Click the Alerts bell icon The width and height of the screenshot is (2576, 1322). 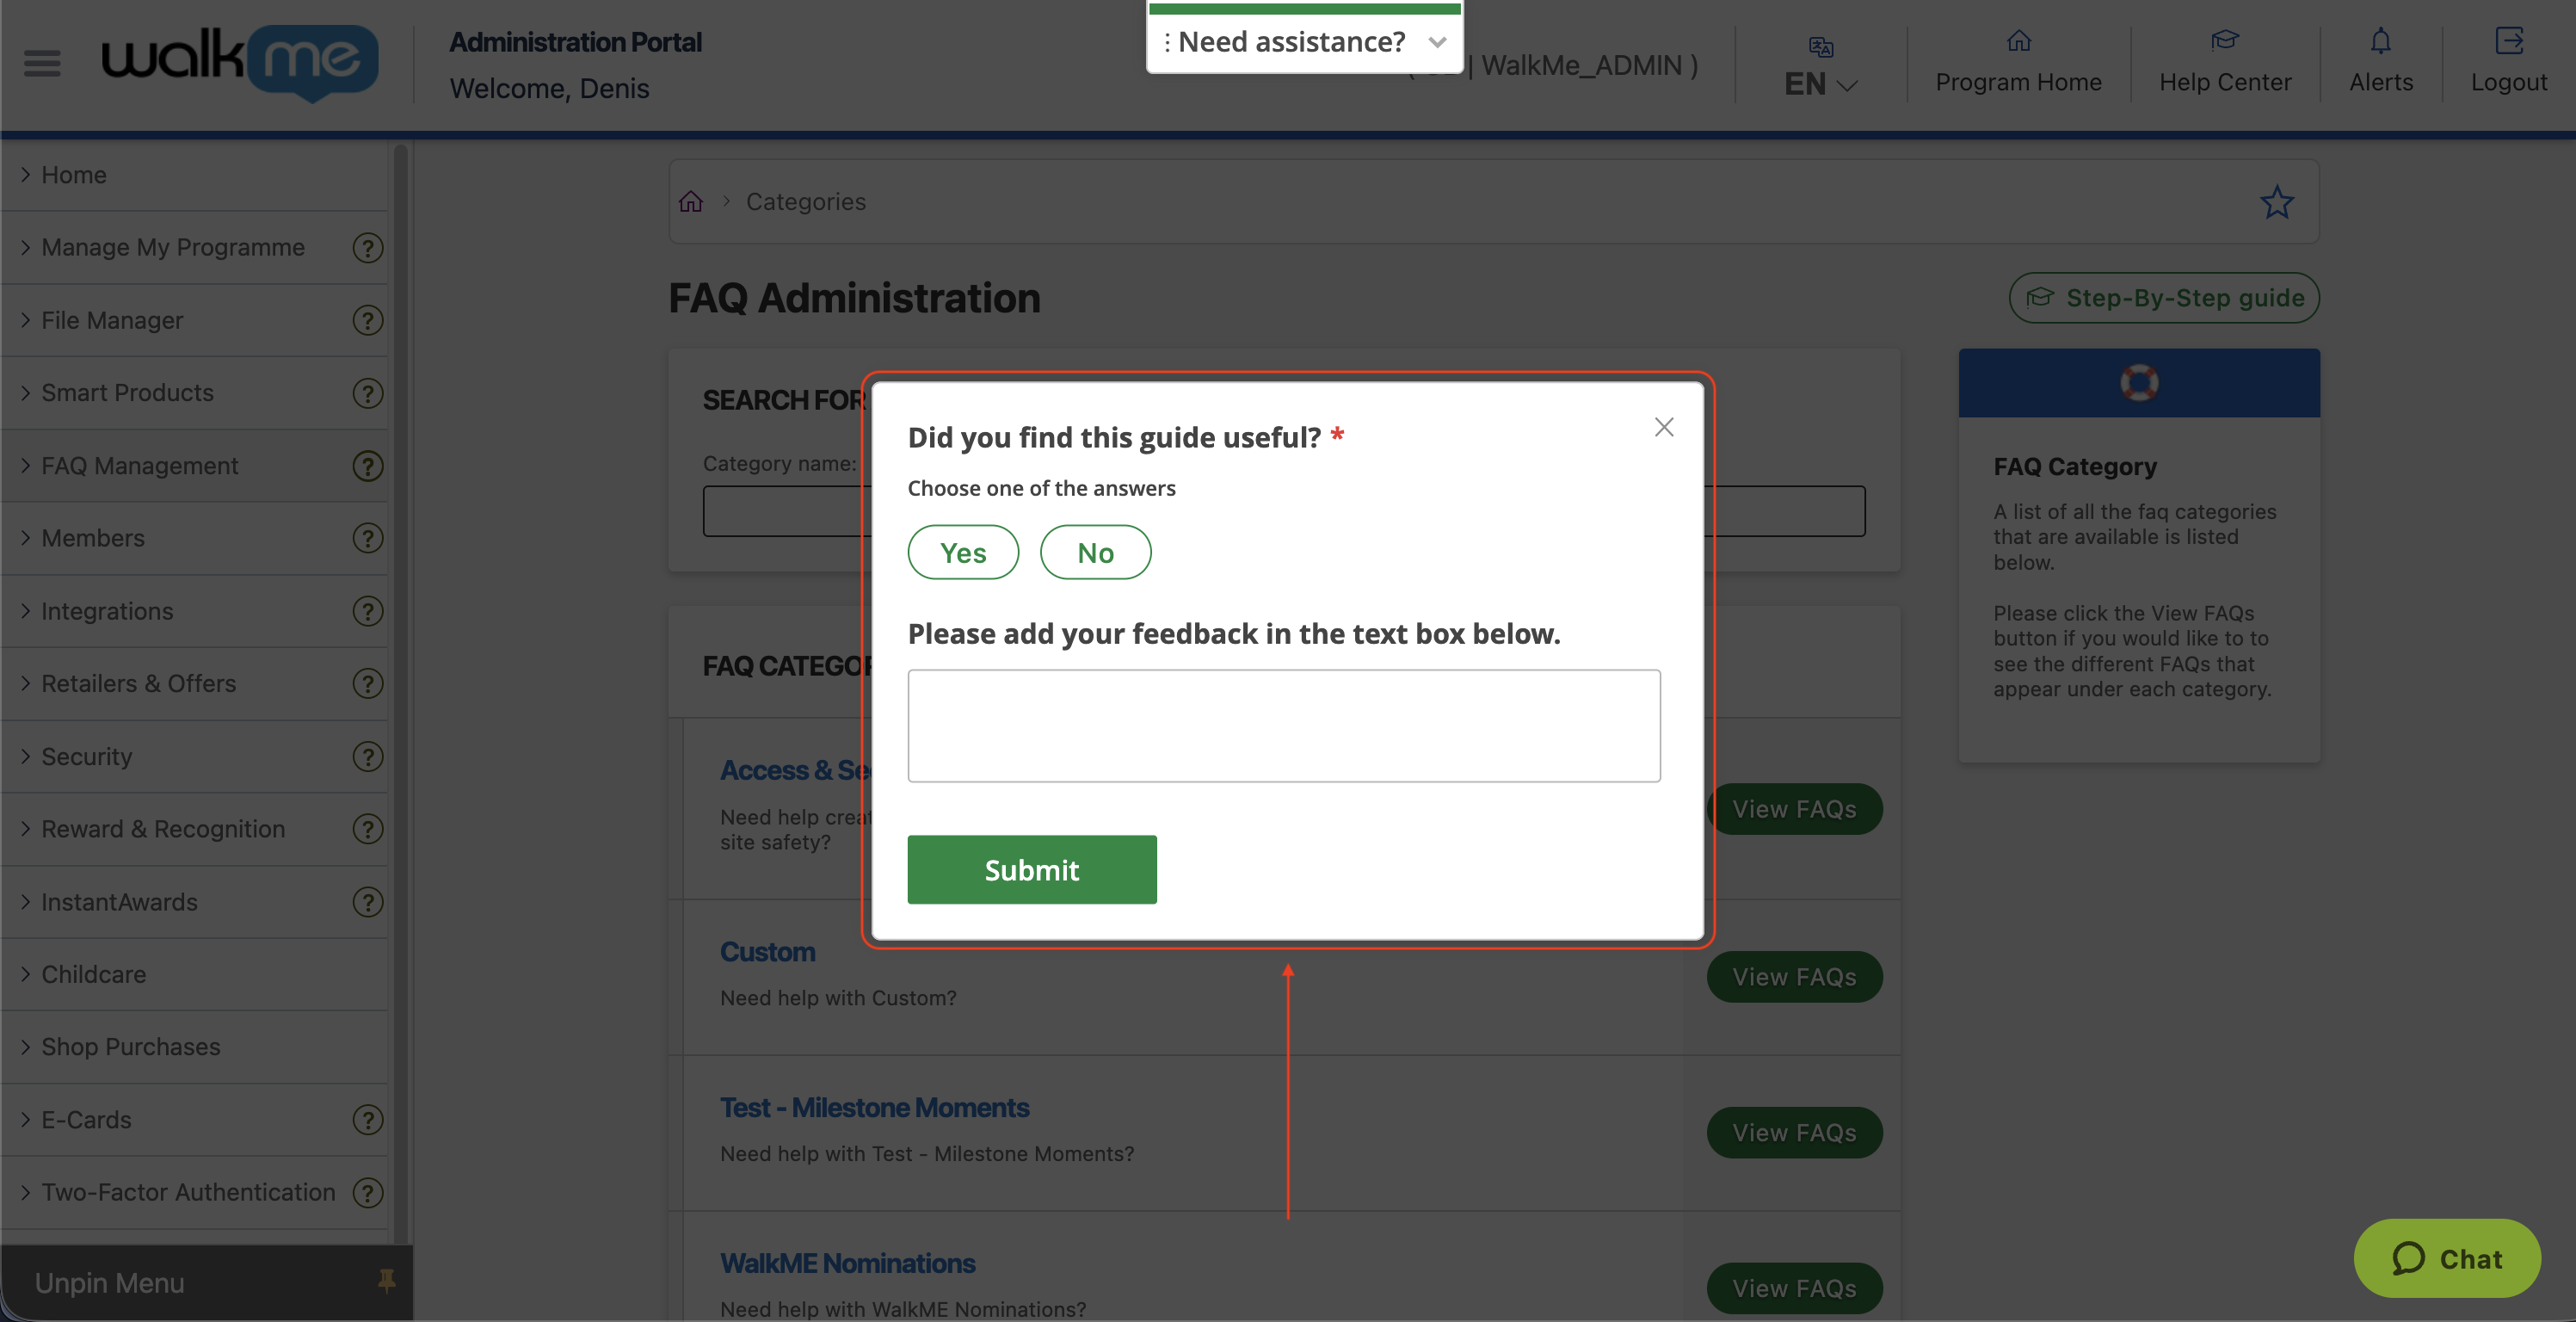[x=2381, y=41]
